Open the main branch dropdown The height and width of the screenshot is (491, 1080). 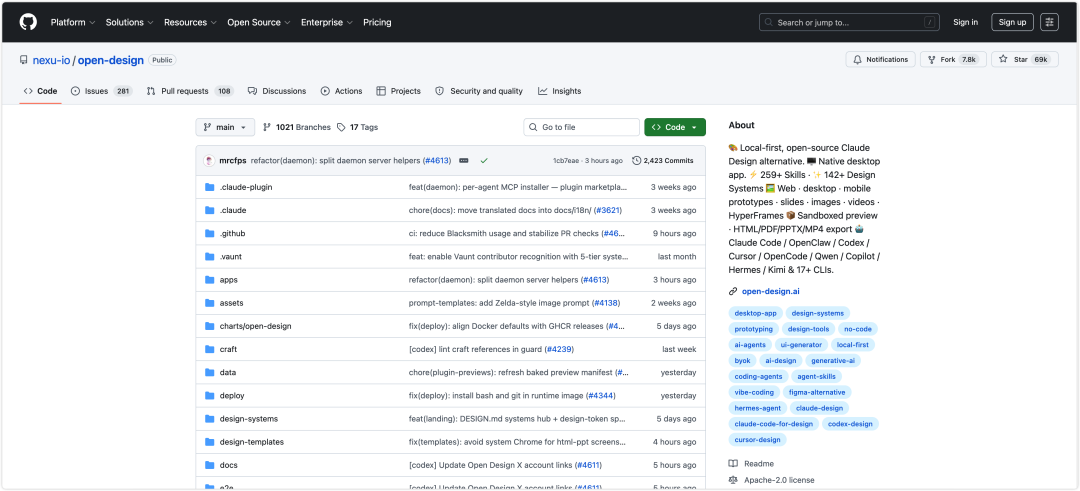click(x=225, y=127)
